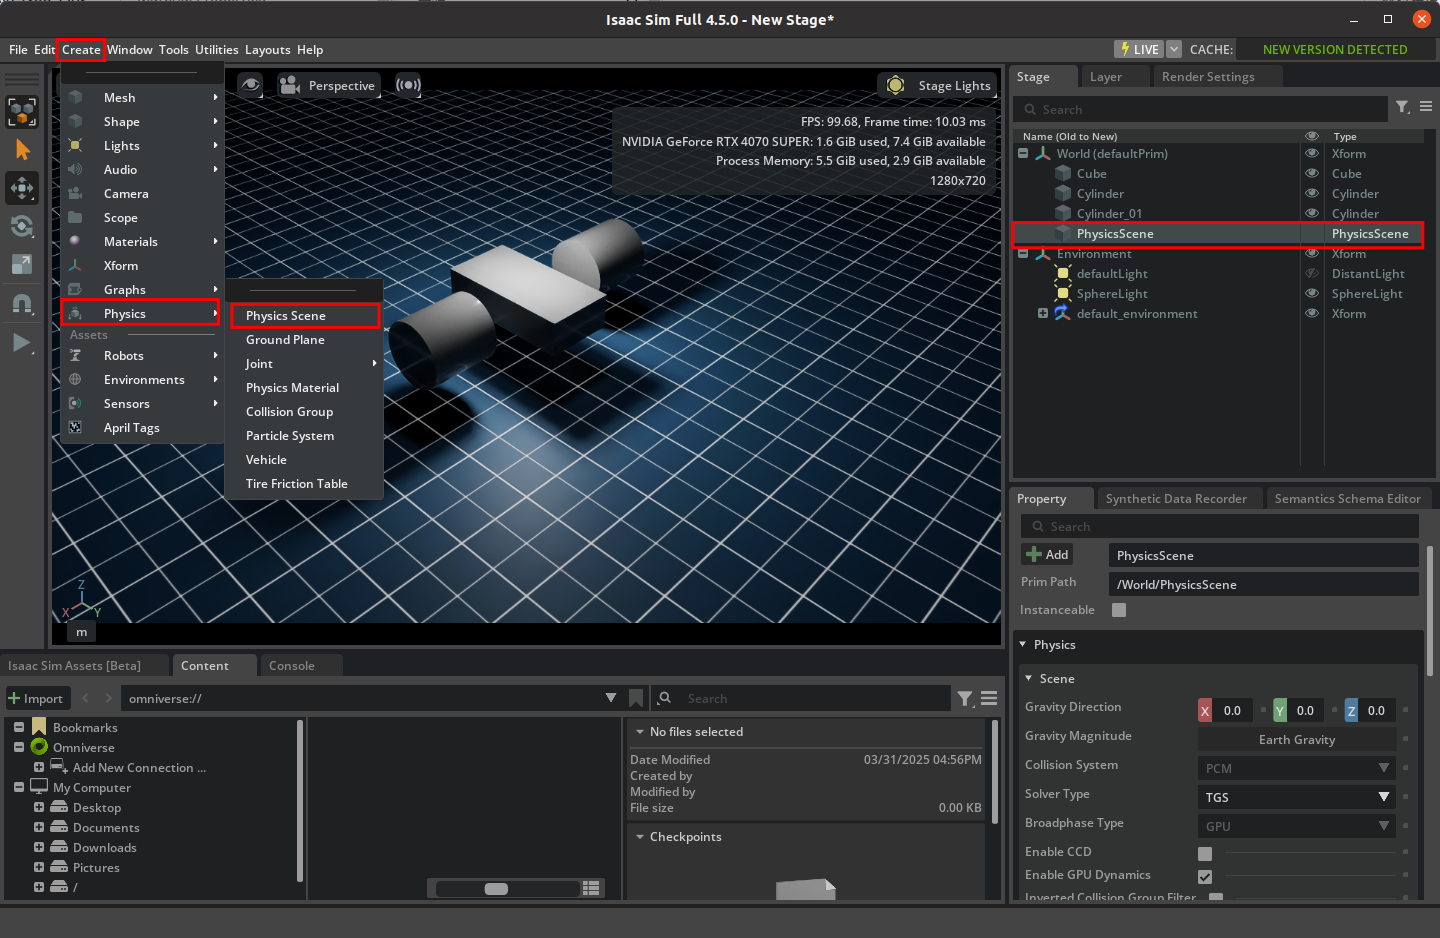
Task: Click Import button in Content browser
Action: pos(36,698)
